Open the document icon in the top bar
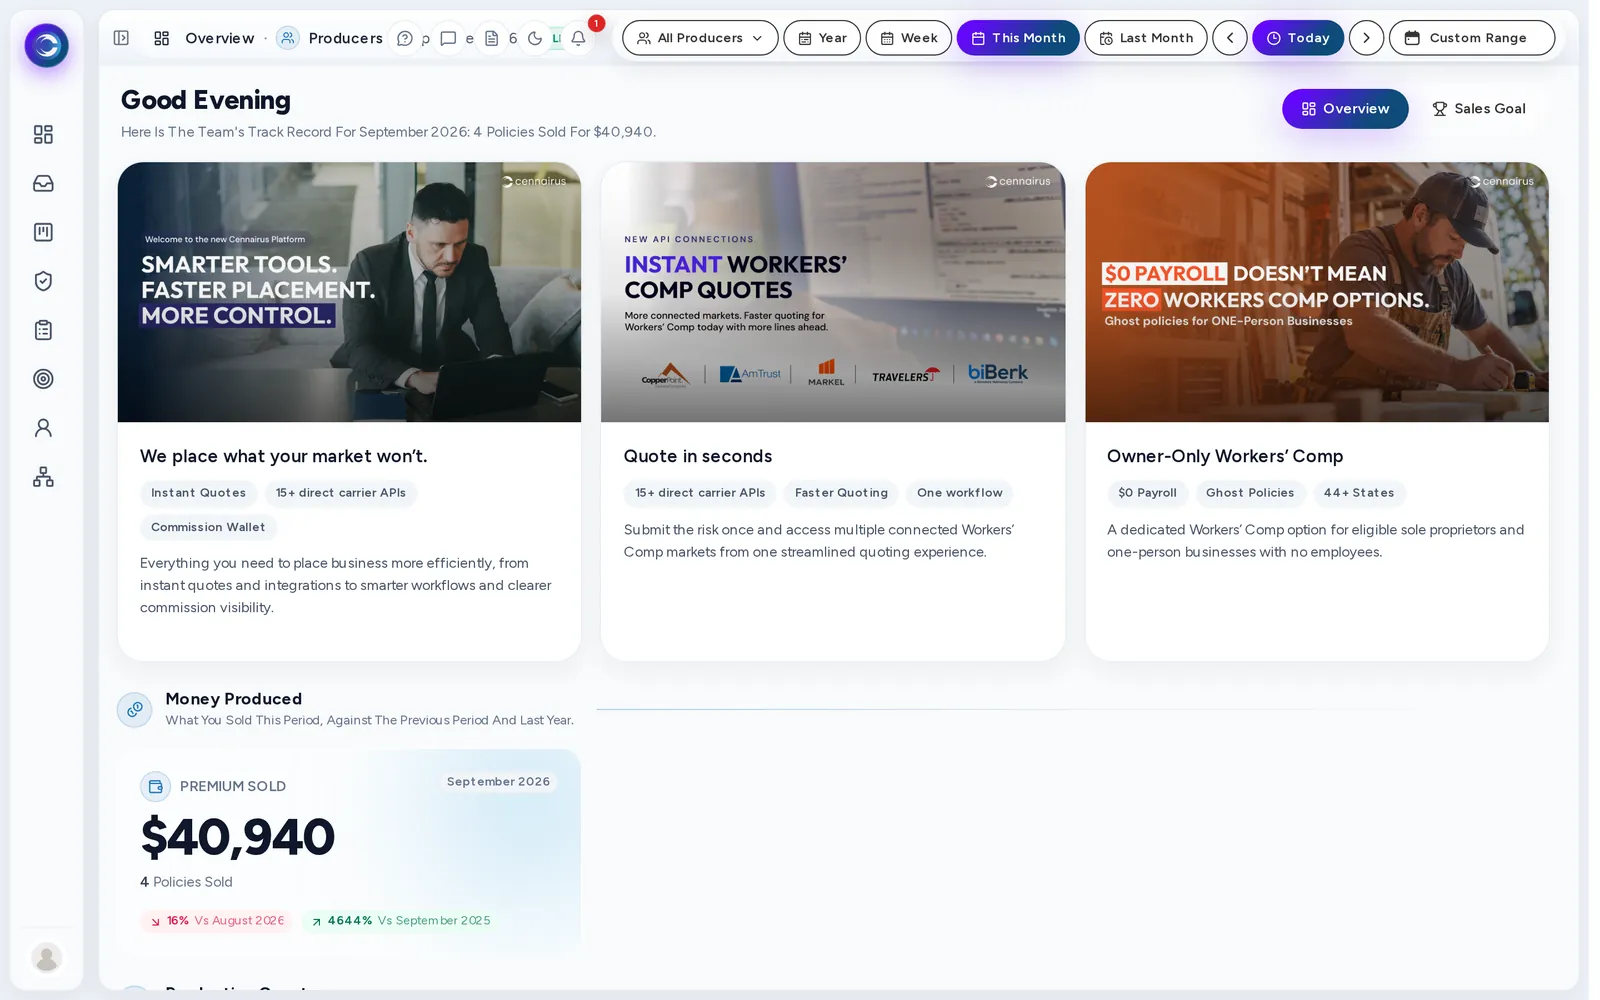This screenshot has height=1000, width=1600. [491, 38]
